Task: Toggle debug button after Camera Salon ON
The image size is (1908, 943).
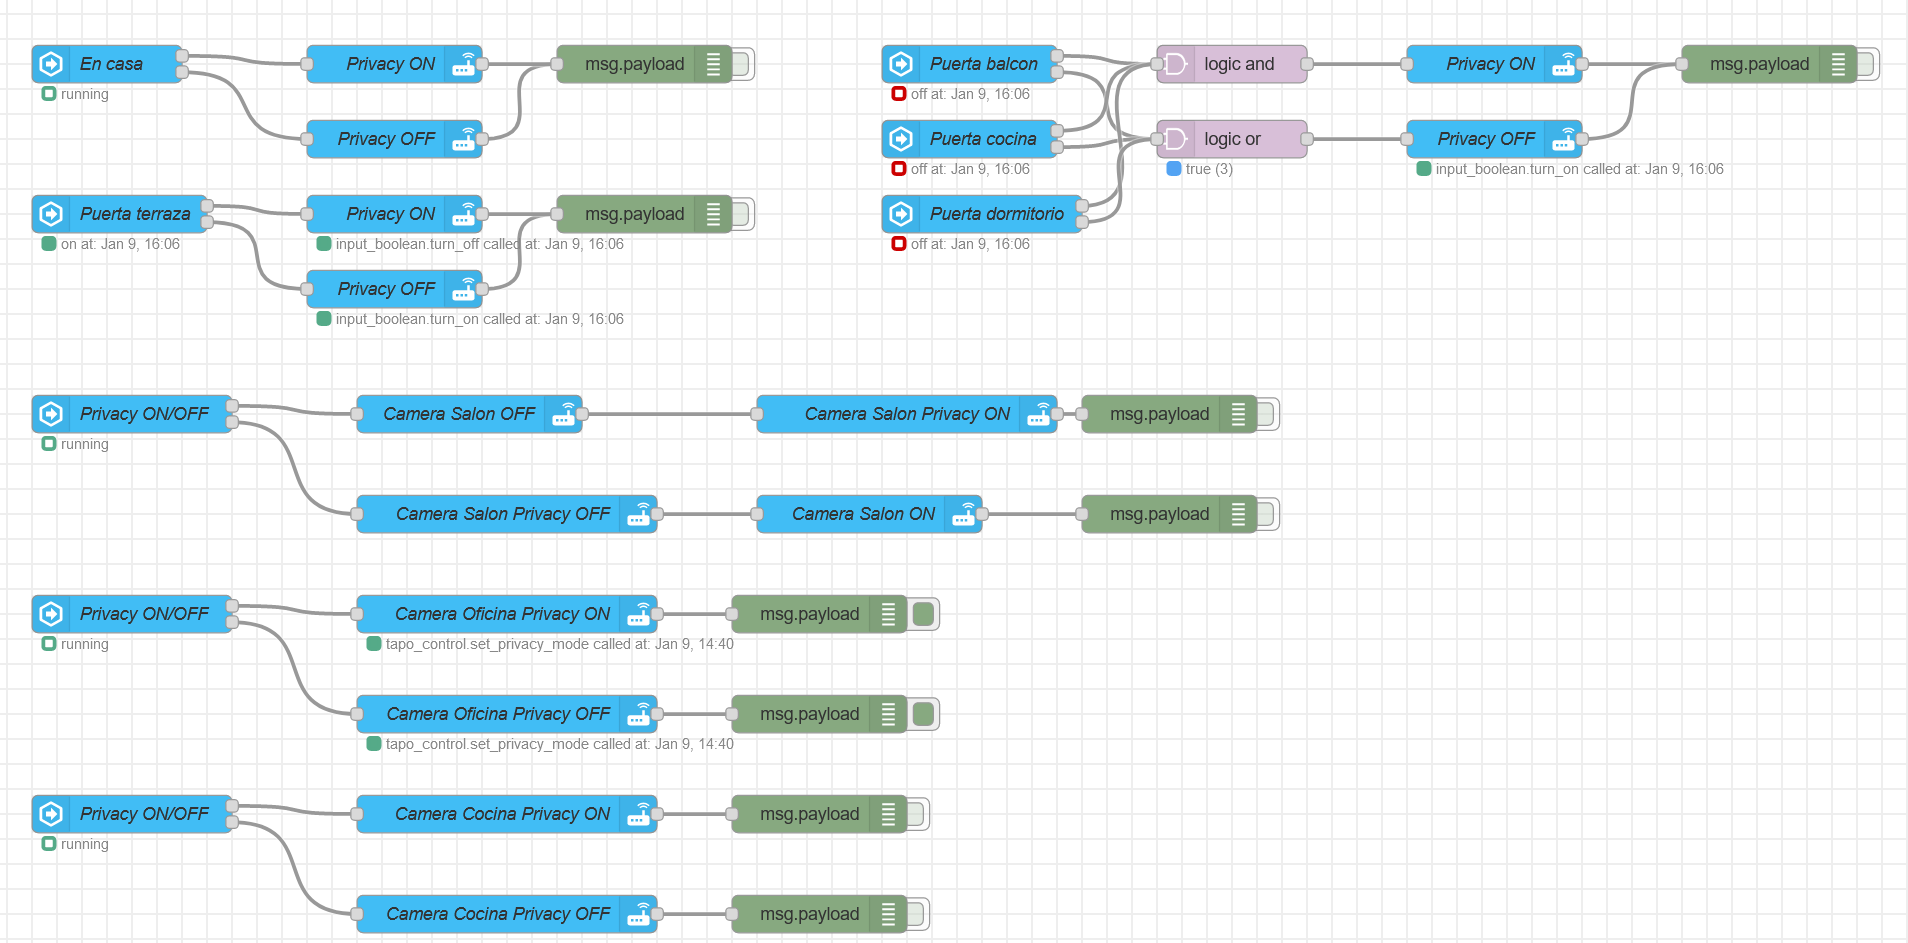Action: click(1266, 514)
